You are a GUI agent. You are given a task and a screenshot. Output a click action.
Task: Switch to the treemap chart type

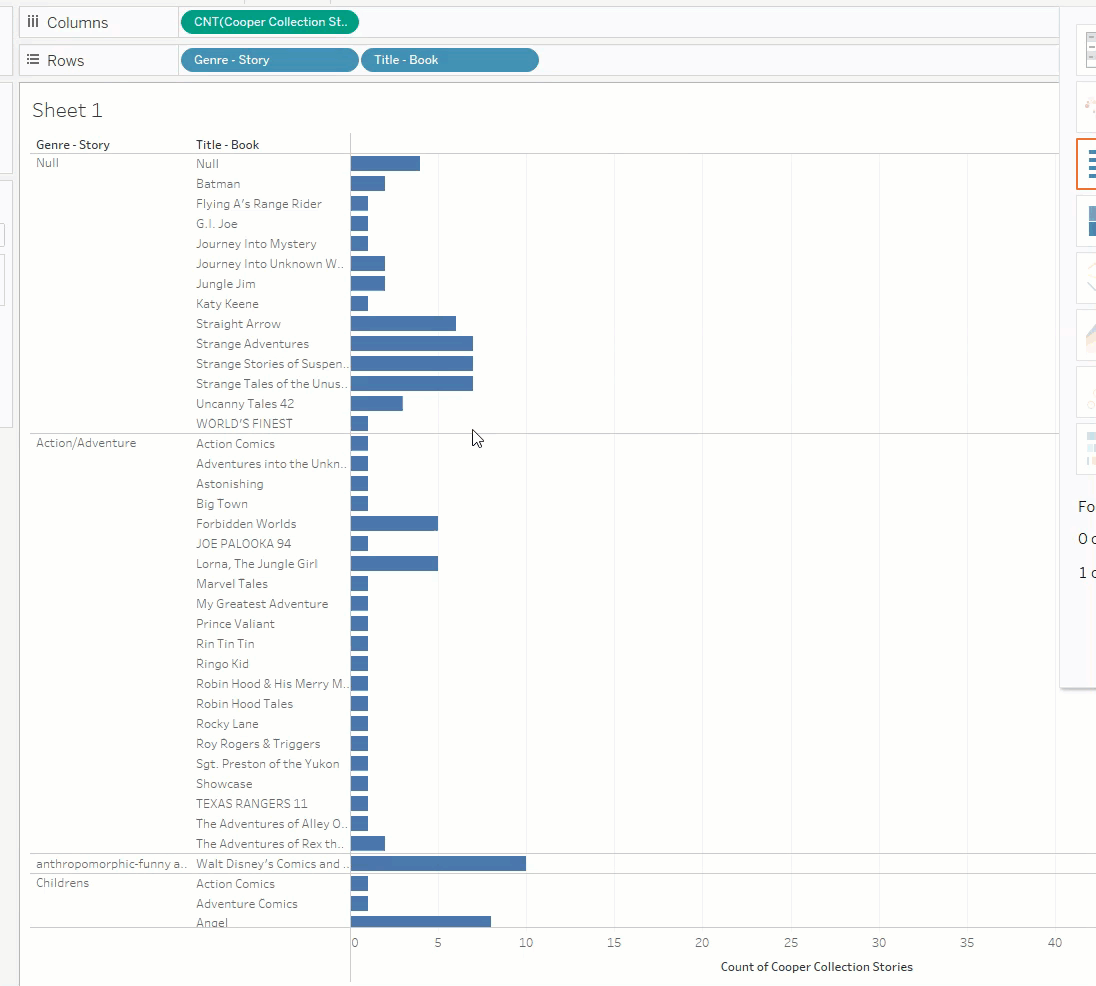point(1086,221)
